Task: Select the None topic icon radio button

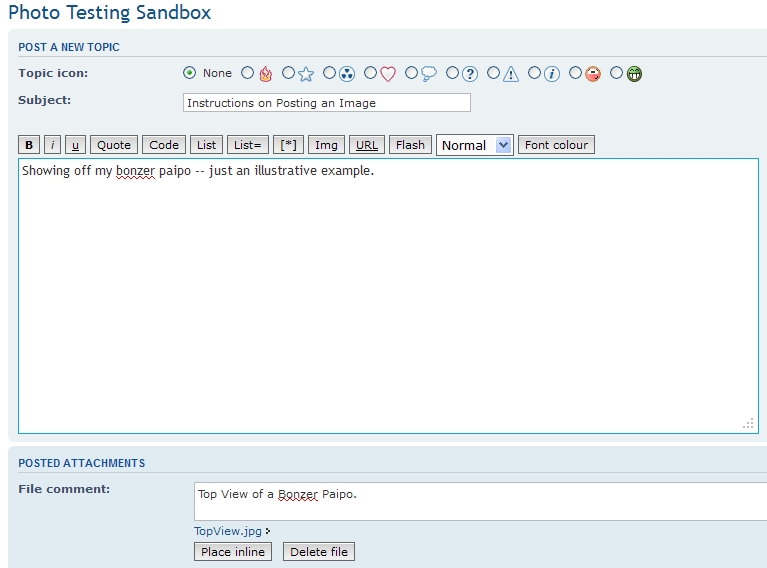Action: click(189, 73)
